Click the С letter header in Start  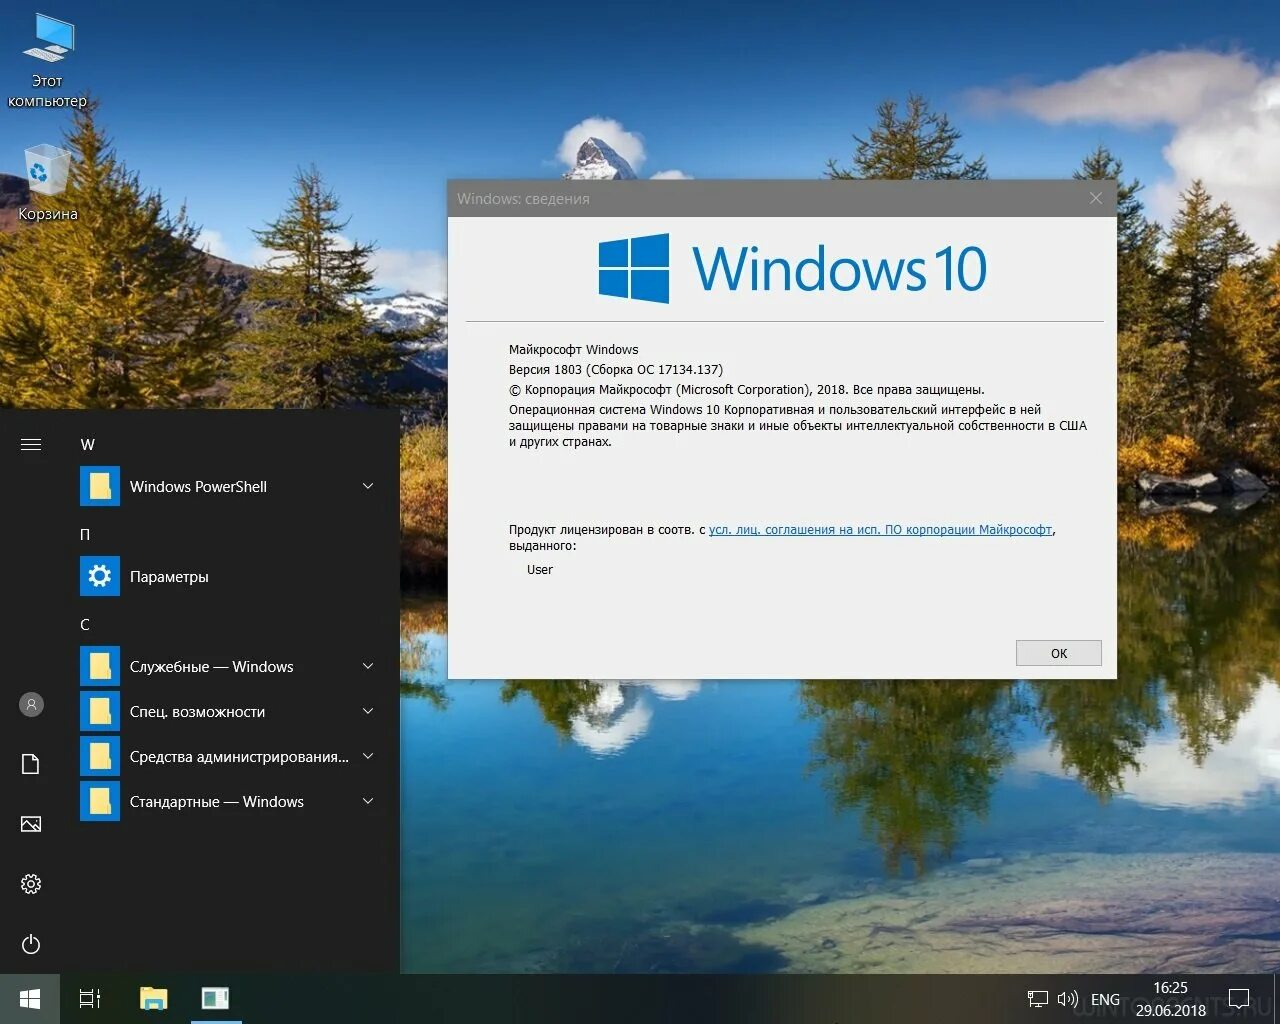(x=85, y=624)
